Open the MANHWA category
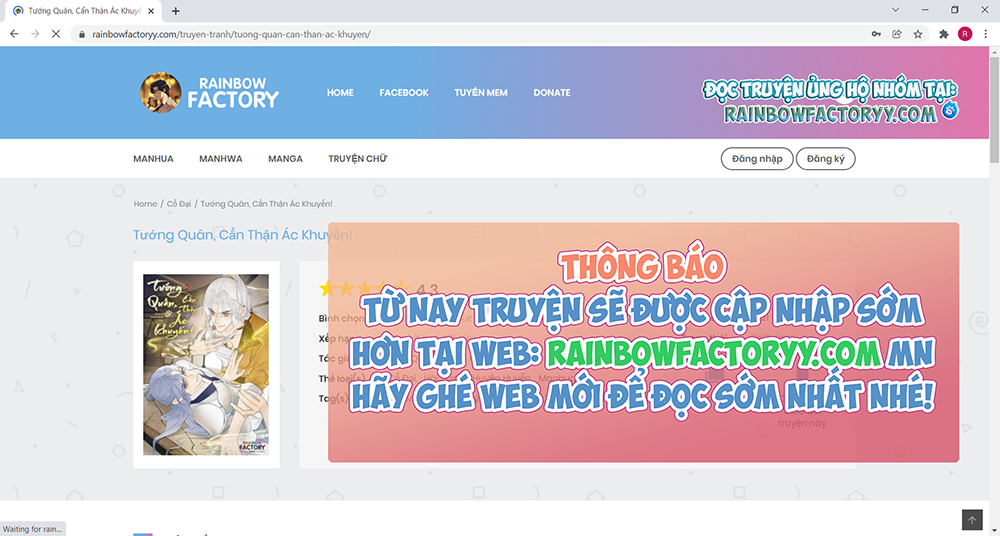 point(220,159)
